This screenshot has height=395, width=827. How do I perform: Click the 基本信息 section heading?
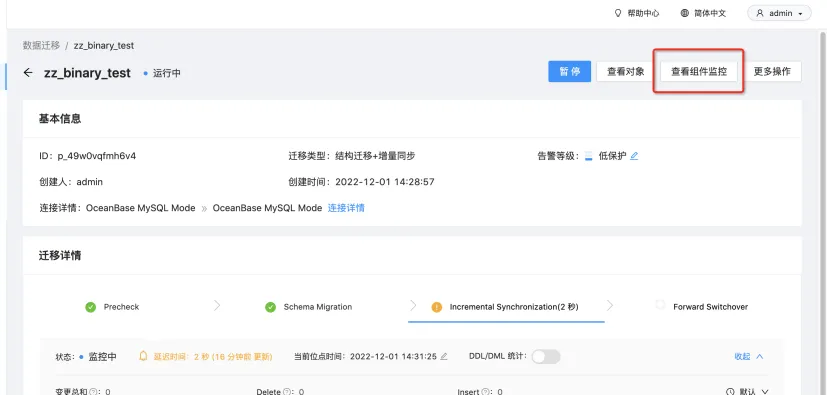60,119
